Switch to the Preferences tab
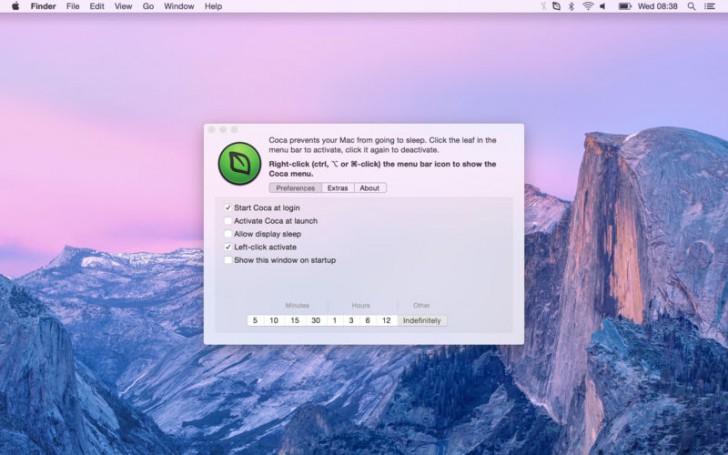 [295, 188]
